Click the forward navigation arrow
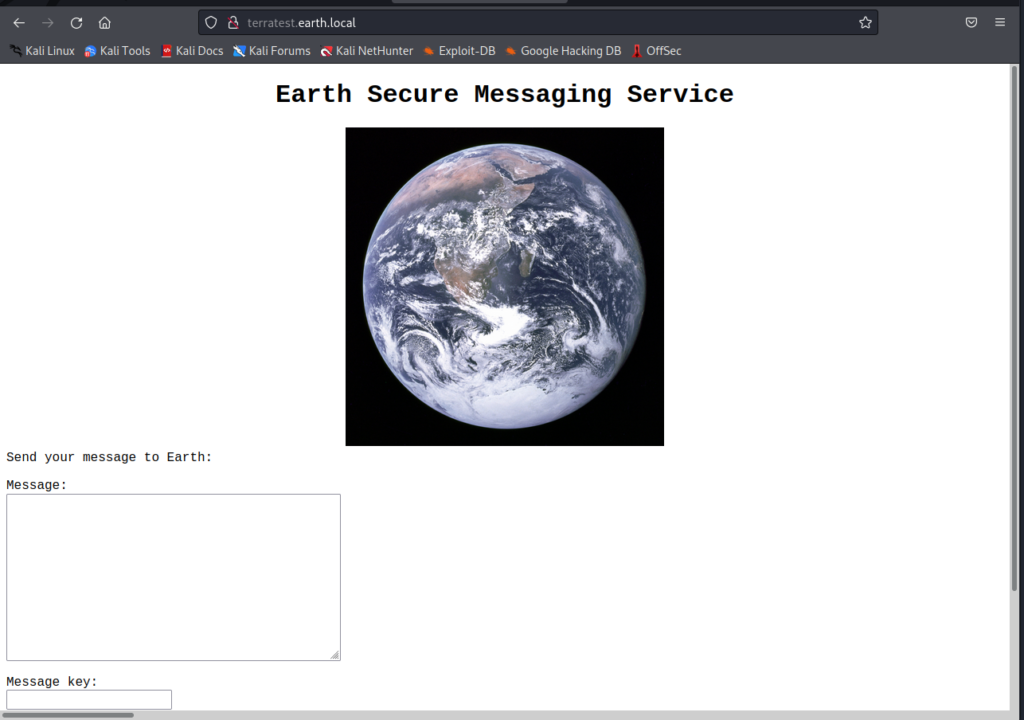Image resolution: width=1024 pixels, height=720 pixels. tap(48, 23)
